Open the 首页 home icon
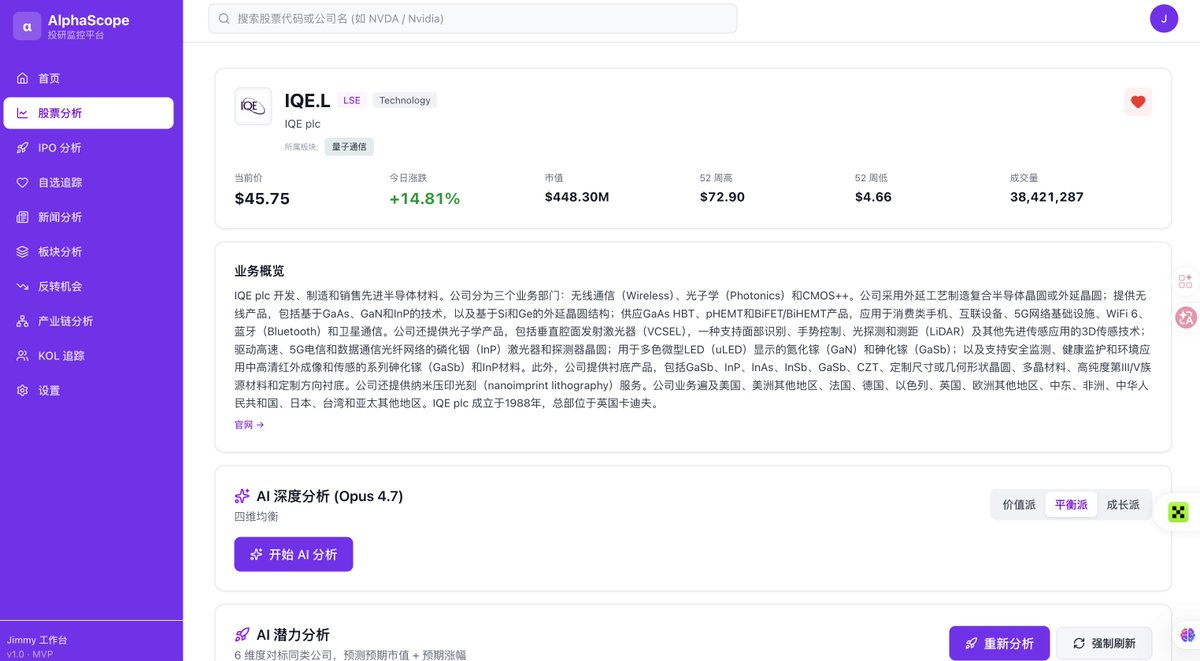 [23, 79]
